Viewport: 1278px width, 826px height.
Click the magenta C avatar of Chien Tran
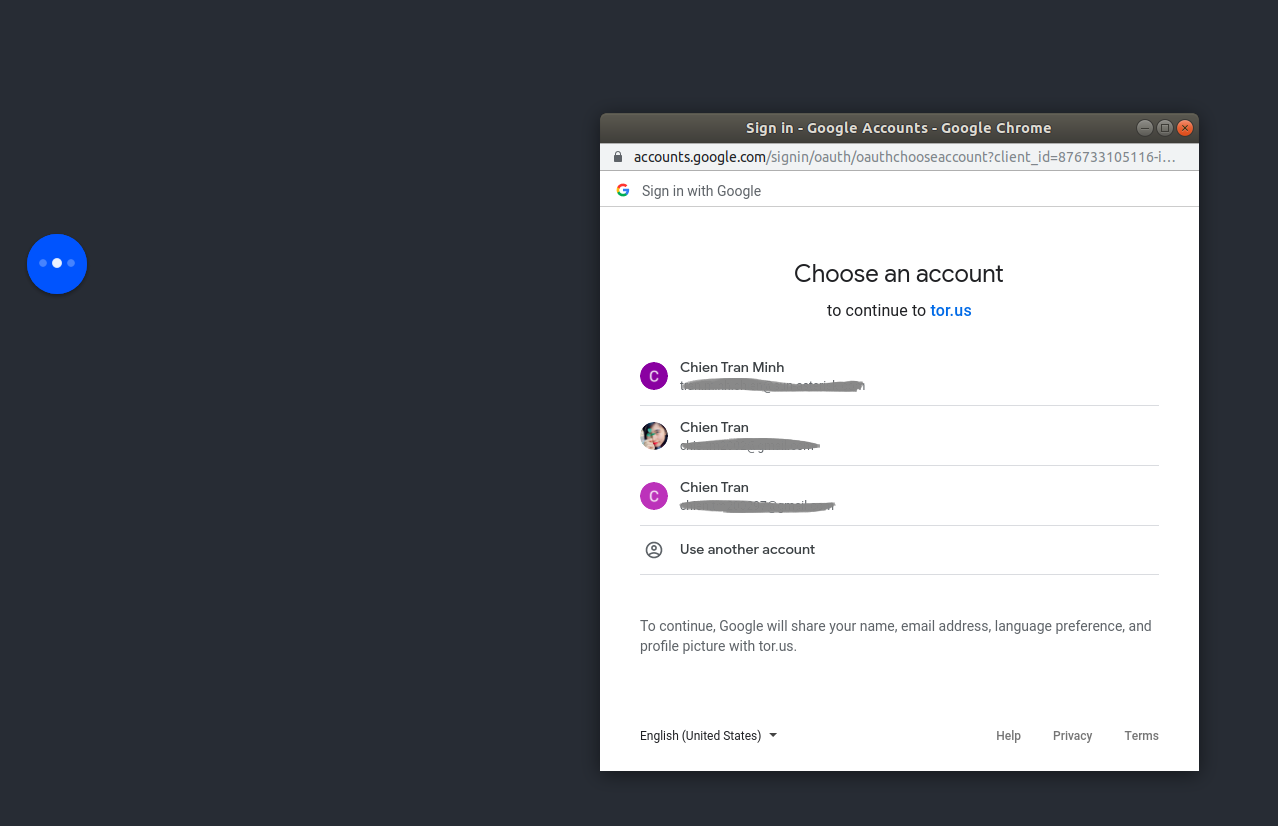point(653,496)
